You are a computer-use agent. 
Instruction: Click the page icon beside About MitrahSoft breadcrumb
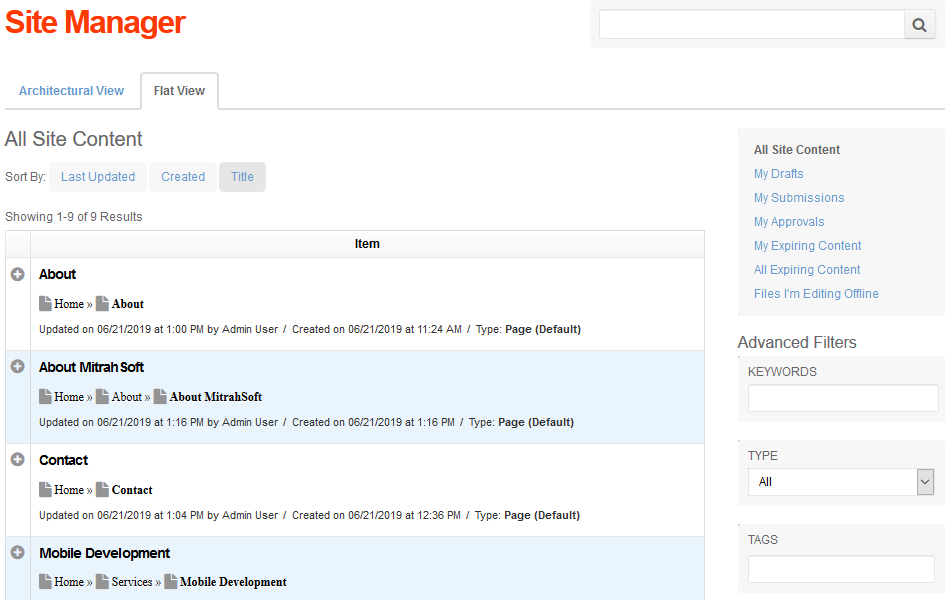(160, 396)
